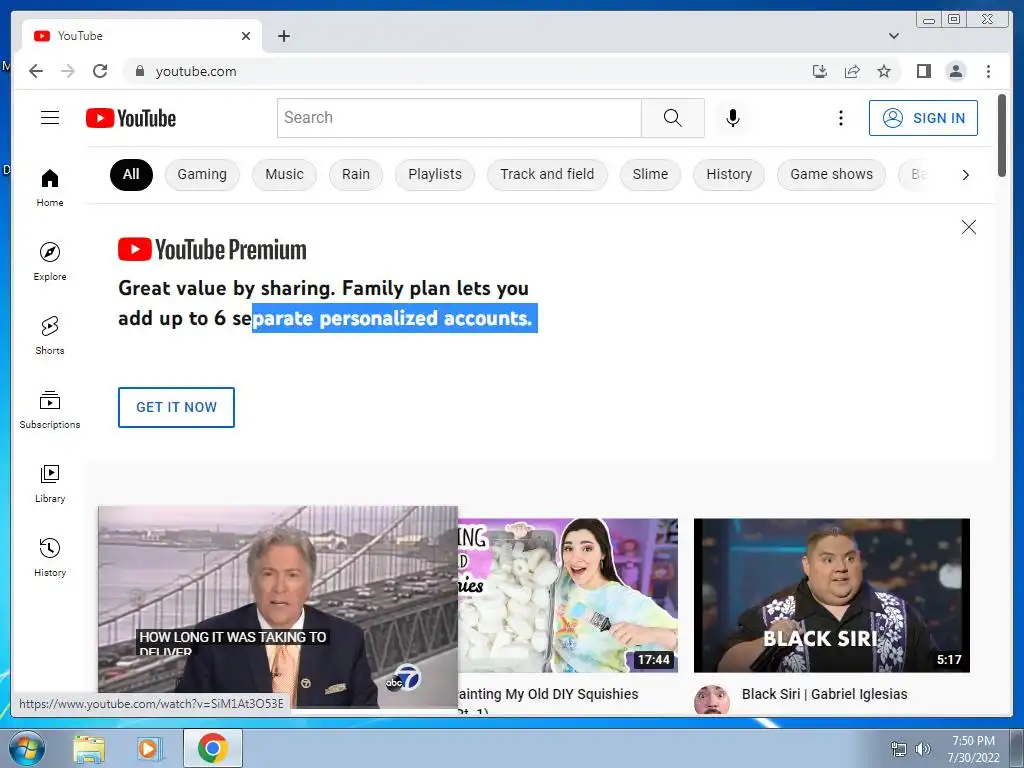
Task: Close the YouTube tab
Action: [246, 36]
